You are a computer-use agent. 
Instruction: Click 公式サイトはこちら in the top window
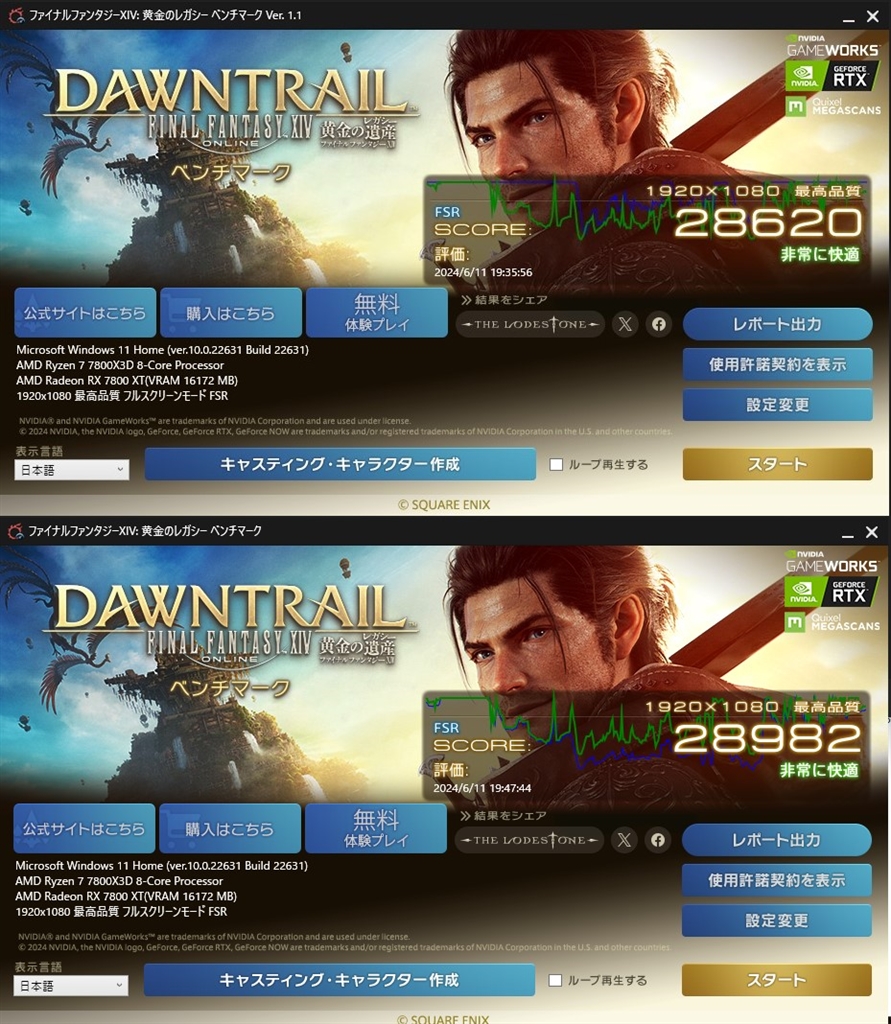[86, 313]
